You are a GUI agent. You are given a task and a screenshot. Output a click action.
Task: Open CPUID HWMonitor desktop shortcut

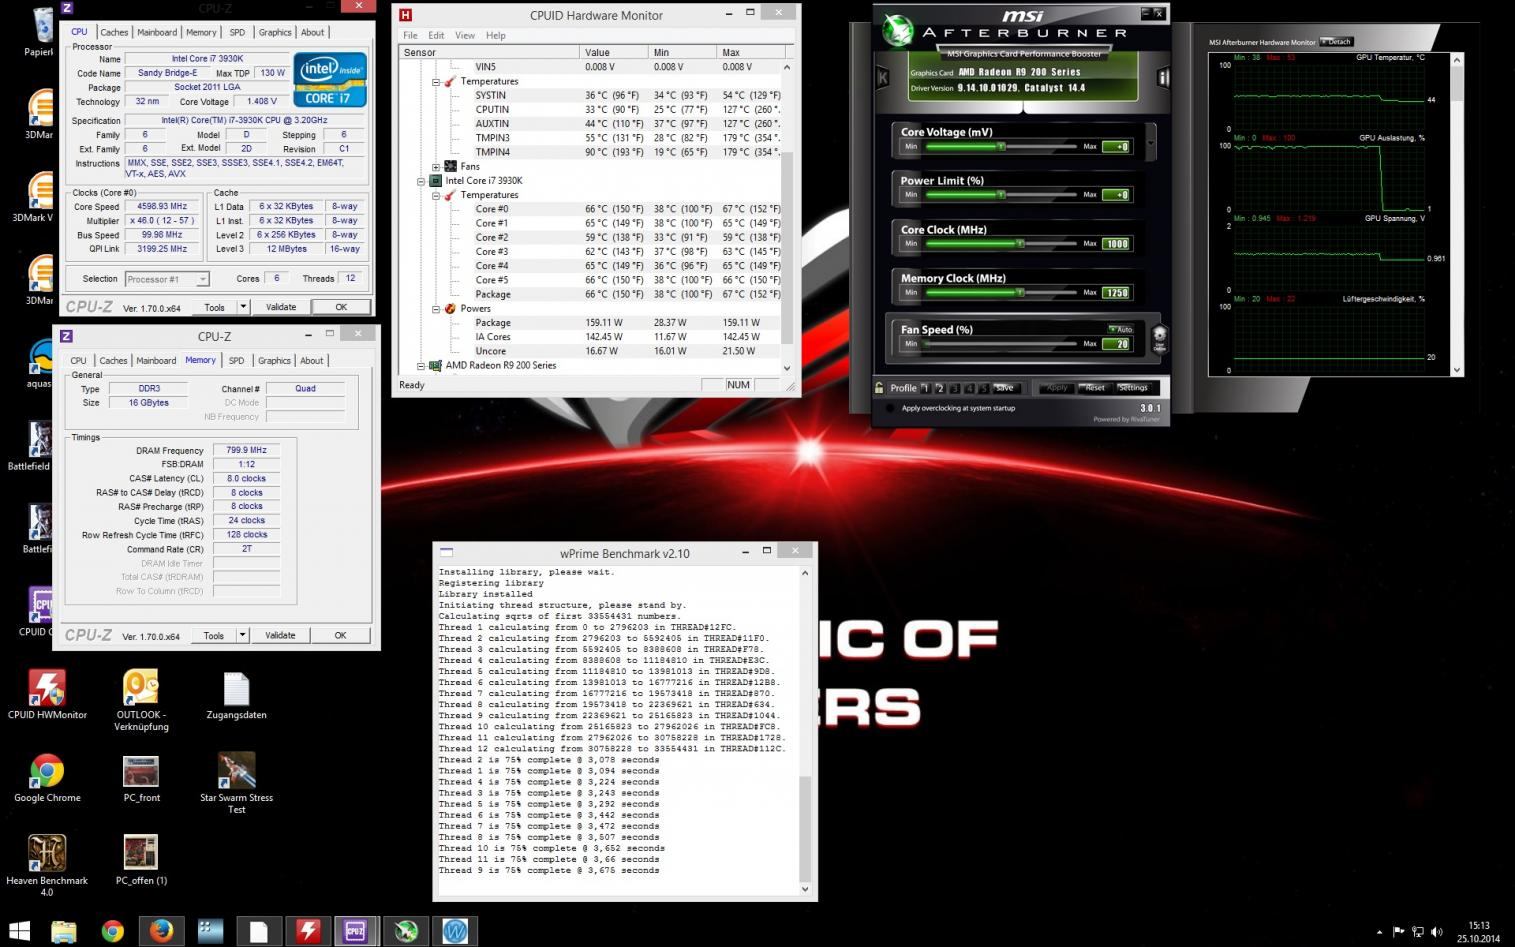(x=47, y=695)
